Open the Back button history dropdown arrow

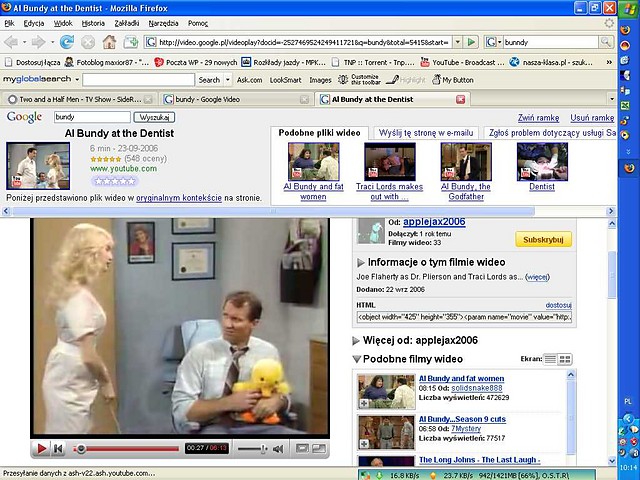[x=24, y=42]
